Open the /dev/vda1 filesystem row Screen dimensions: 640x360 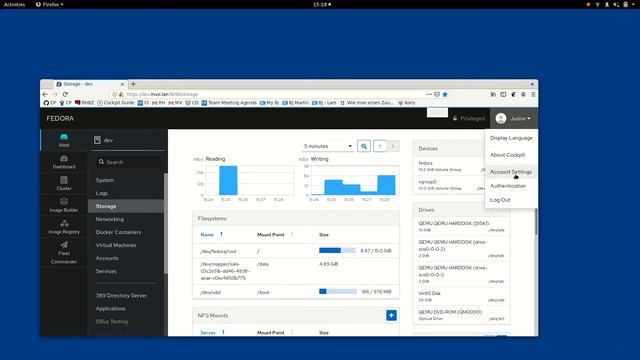[296, 292]
